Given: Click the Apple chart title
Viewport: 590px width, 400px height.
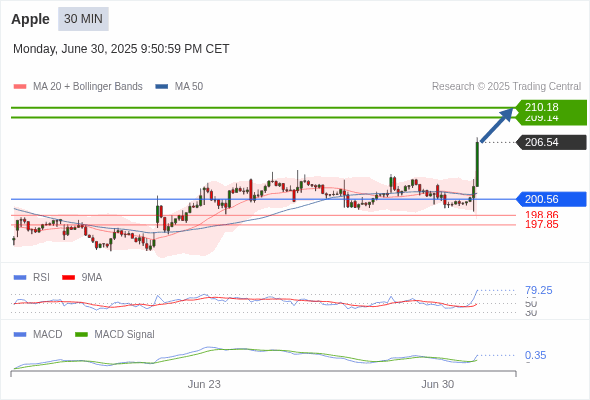Looking at the screenshot, I should coord(30,19).
